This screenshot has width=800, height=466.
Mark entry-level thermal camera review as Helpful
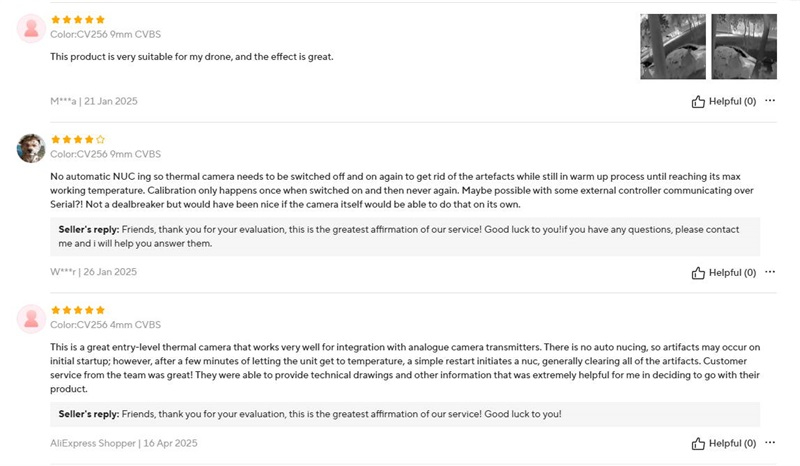(724, 444)
